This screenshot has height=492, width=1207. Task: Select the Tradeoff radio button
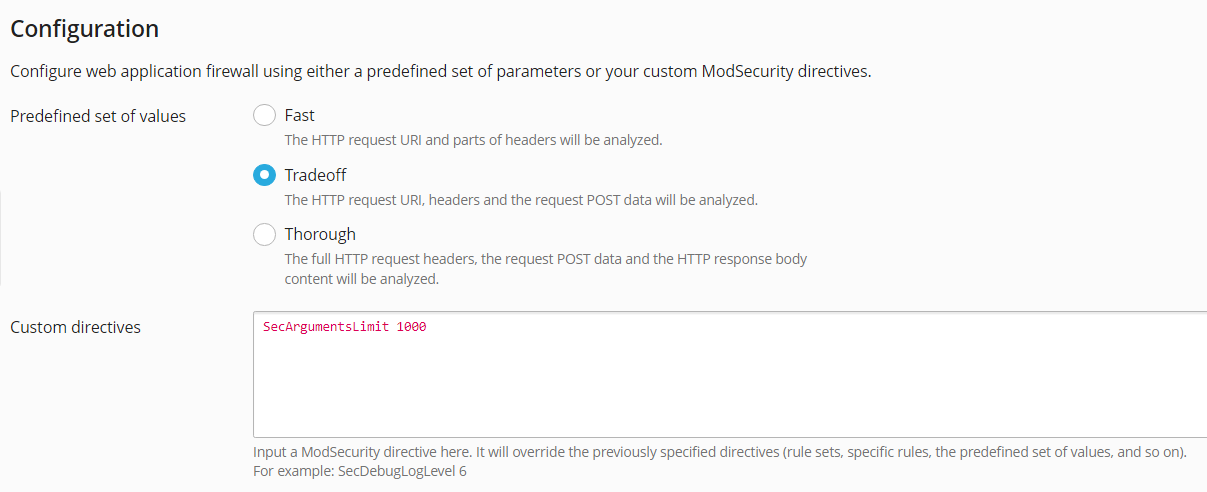click(x=264, y=175)
